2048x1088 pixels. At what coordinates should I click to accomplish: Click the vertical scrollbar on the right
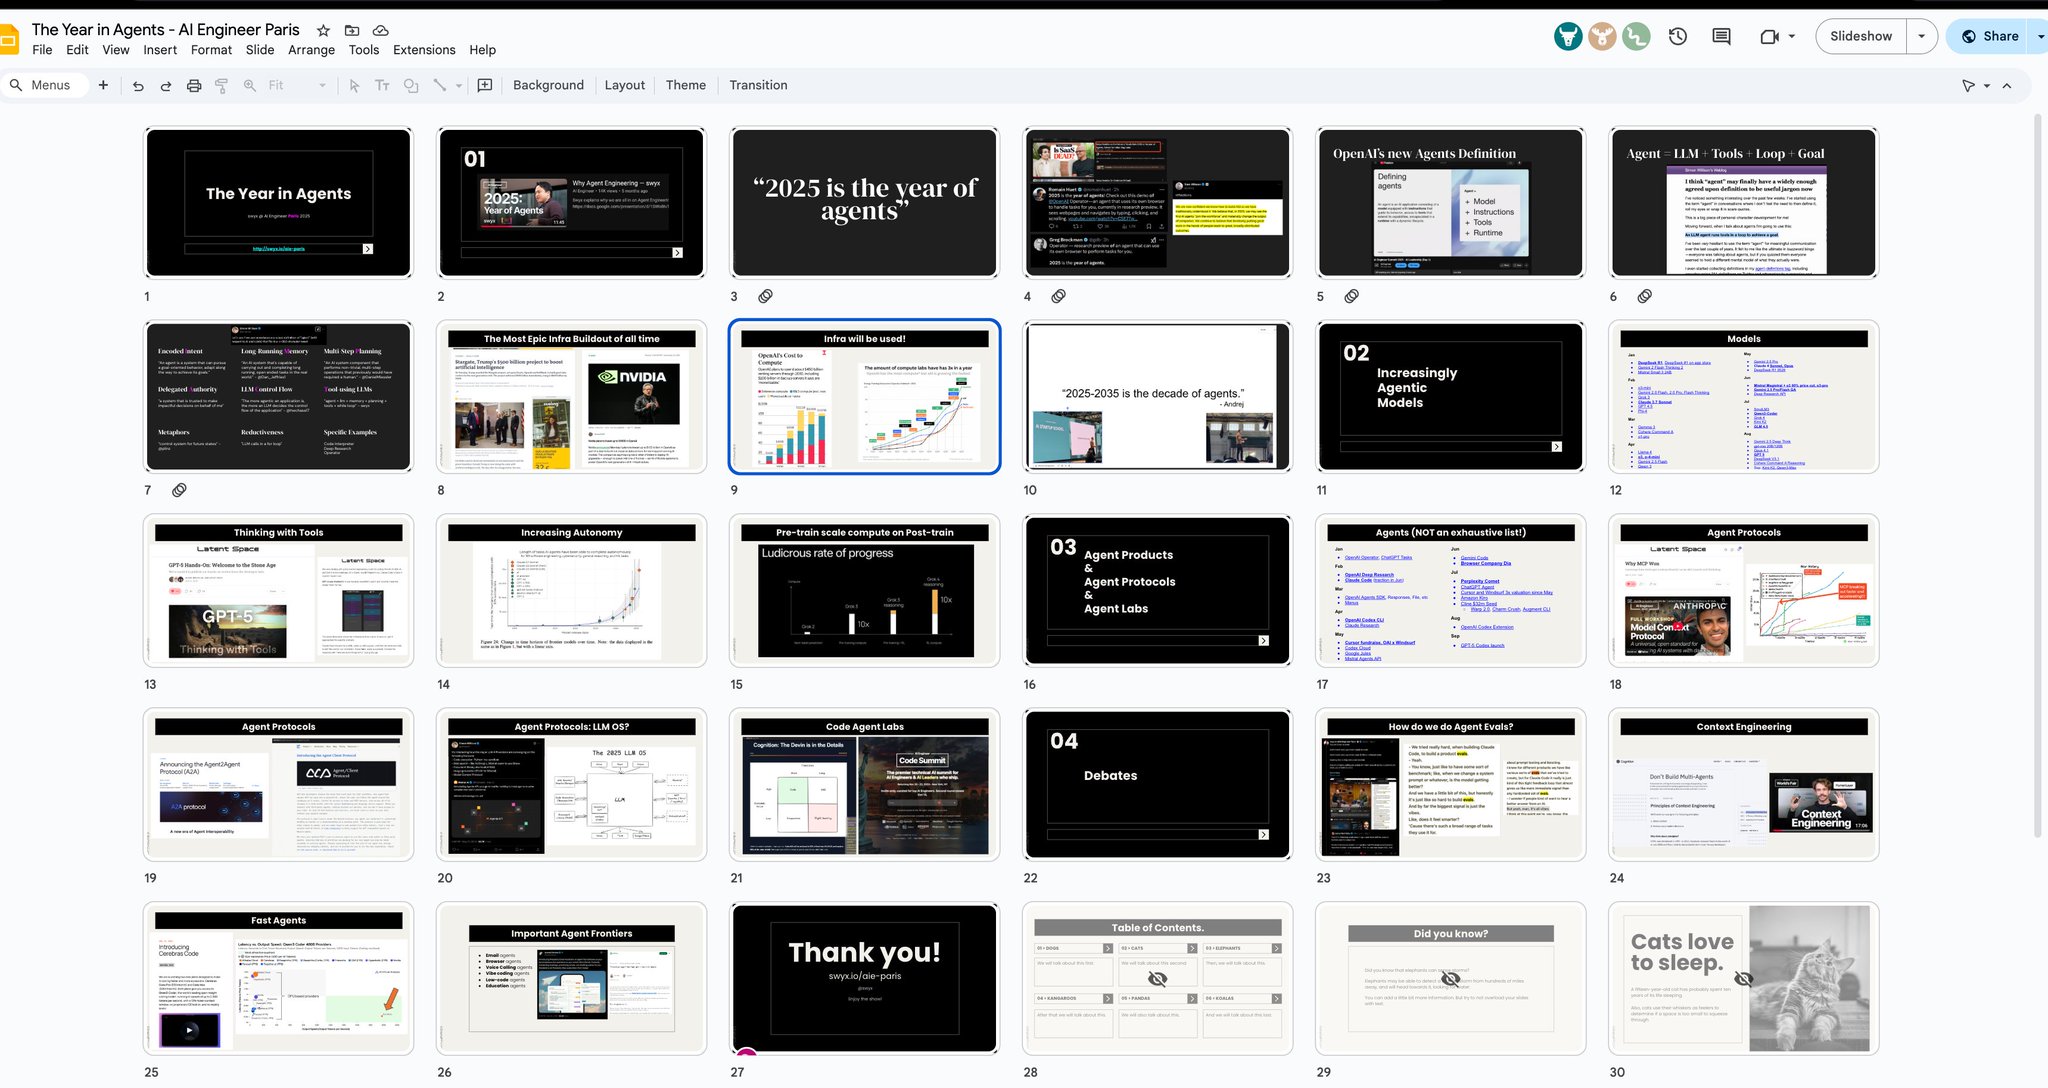click(x=2038, y=475)
